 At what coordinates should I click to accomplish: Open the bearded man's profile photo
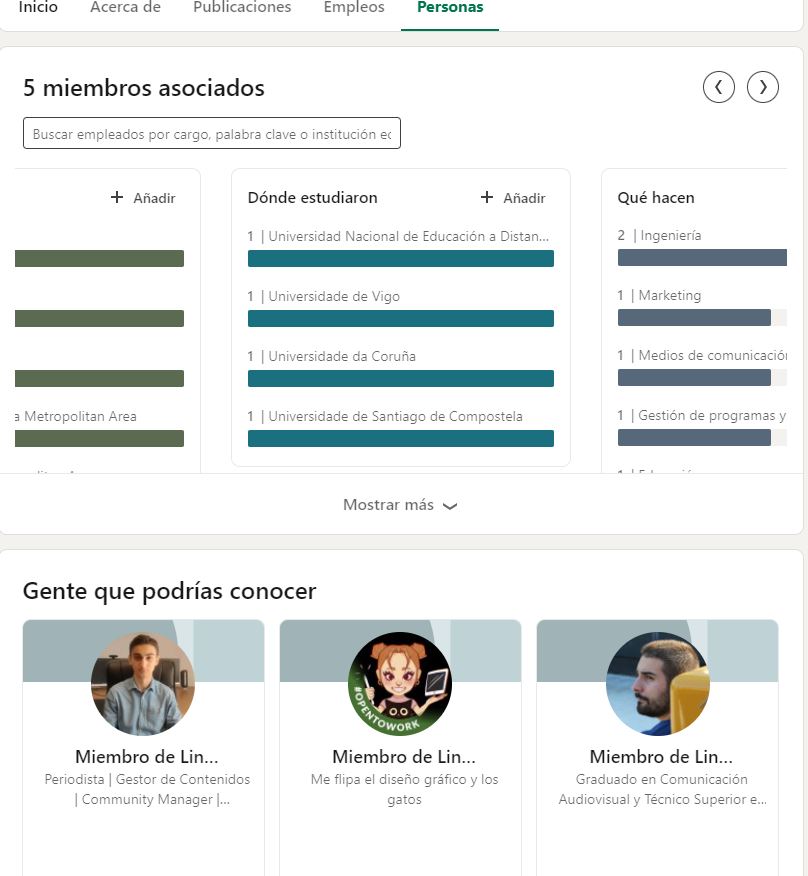tap(657, 684)
